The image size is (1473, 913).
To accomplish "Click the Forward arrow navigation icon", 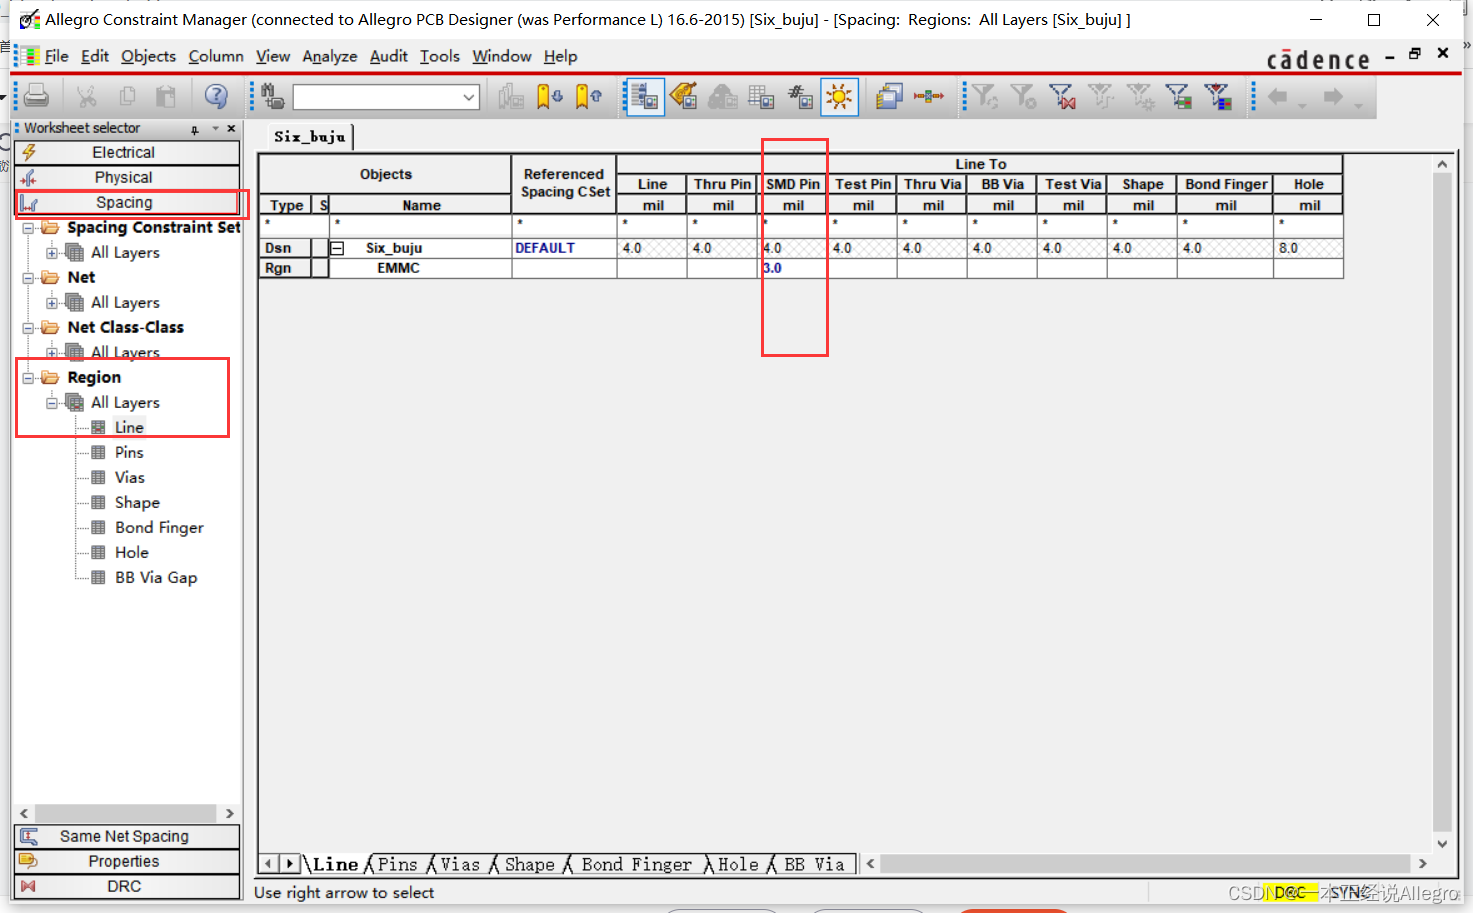I will [x=1333, y=96].
